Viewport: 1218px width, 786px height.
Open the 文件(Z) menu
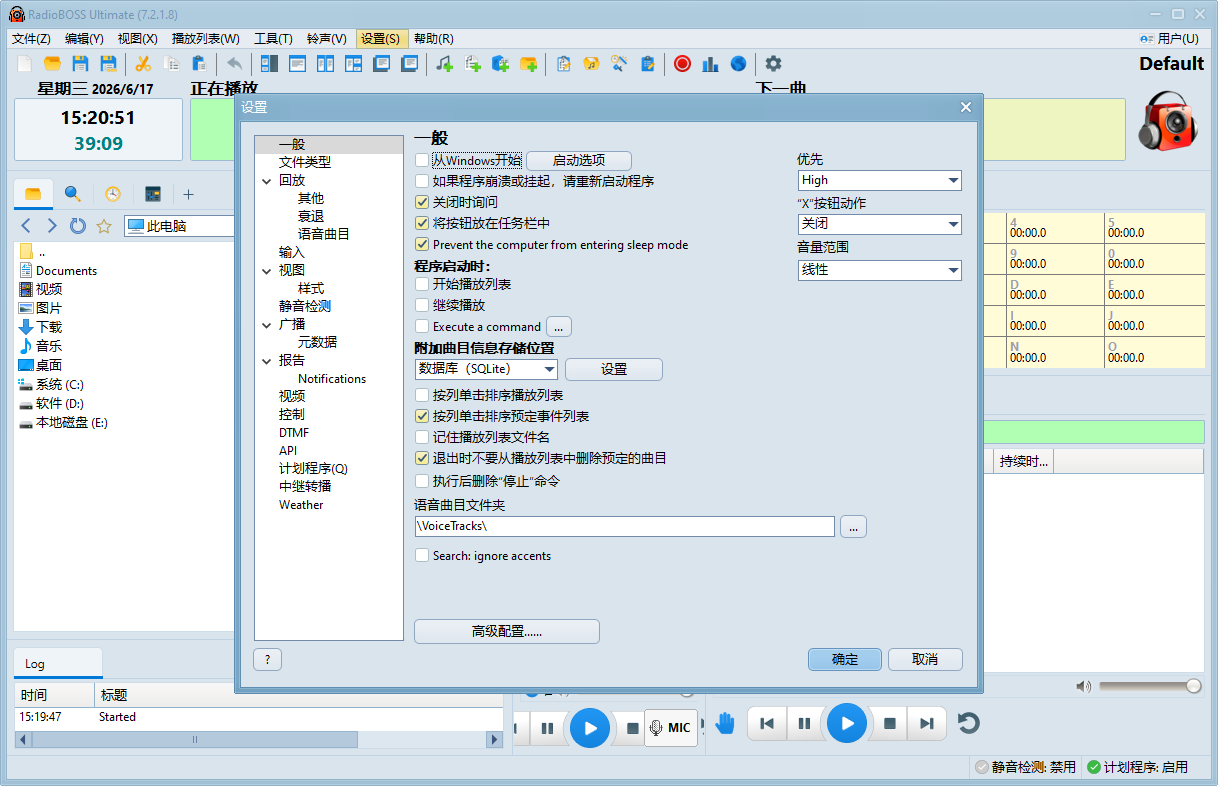pyautogui.click(x=31, y=38)
